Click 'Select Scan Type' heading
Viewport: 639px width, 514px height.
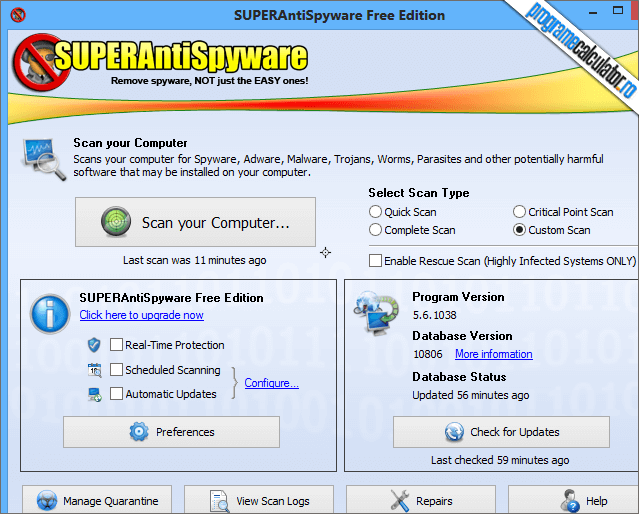pyautogui.click(x=419, y=193)
